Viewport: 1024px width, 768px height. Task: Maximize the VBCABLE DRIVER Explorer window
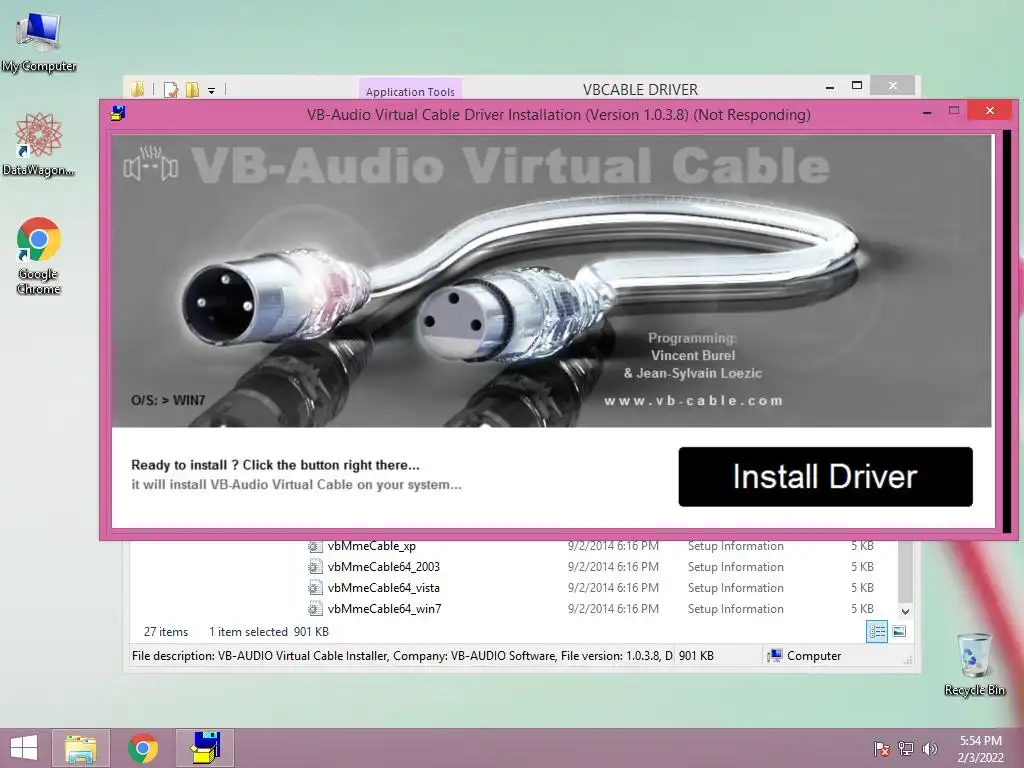click(x=857, y=86)
